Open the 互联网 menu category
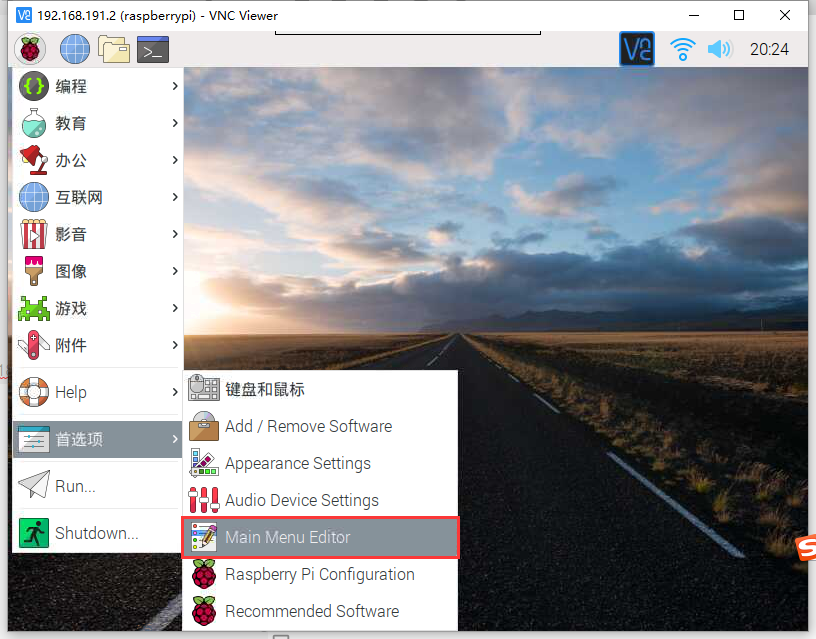Image resolution: width=816 pixels, height=639 pixels. click(x=97, y=197)
